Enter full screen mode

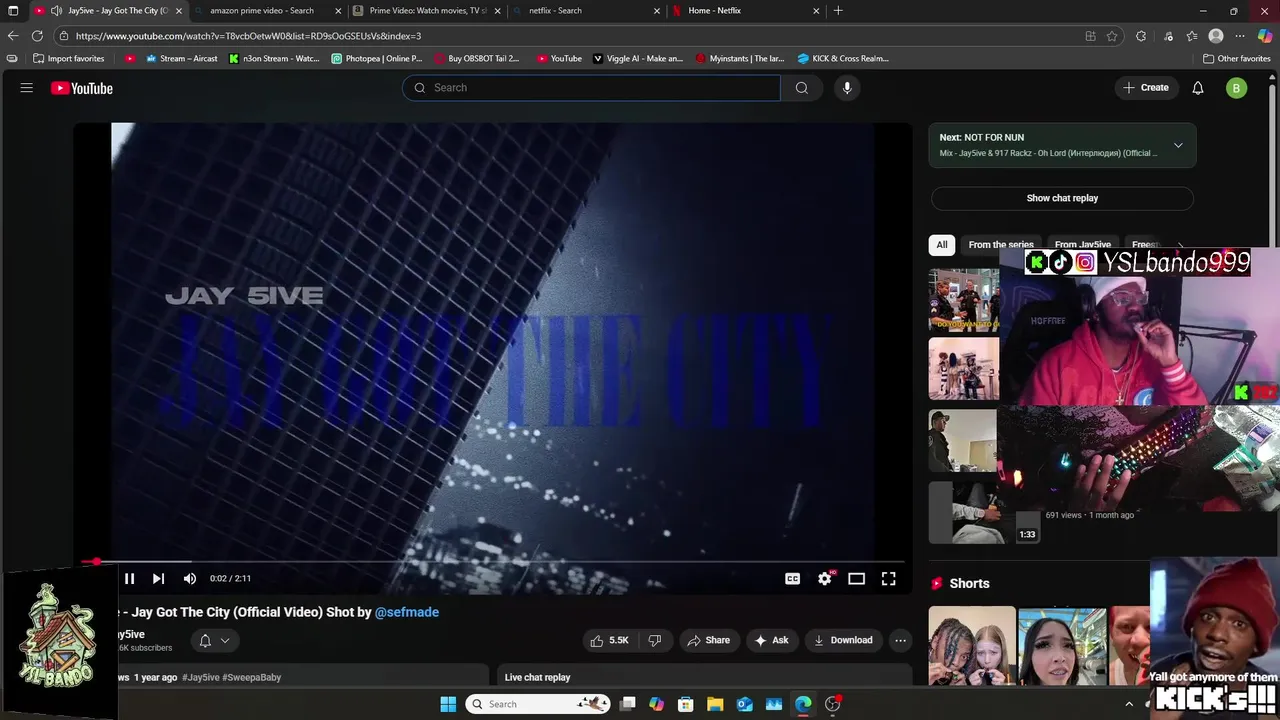[x=888, y=578]
